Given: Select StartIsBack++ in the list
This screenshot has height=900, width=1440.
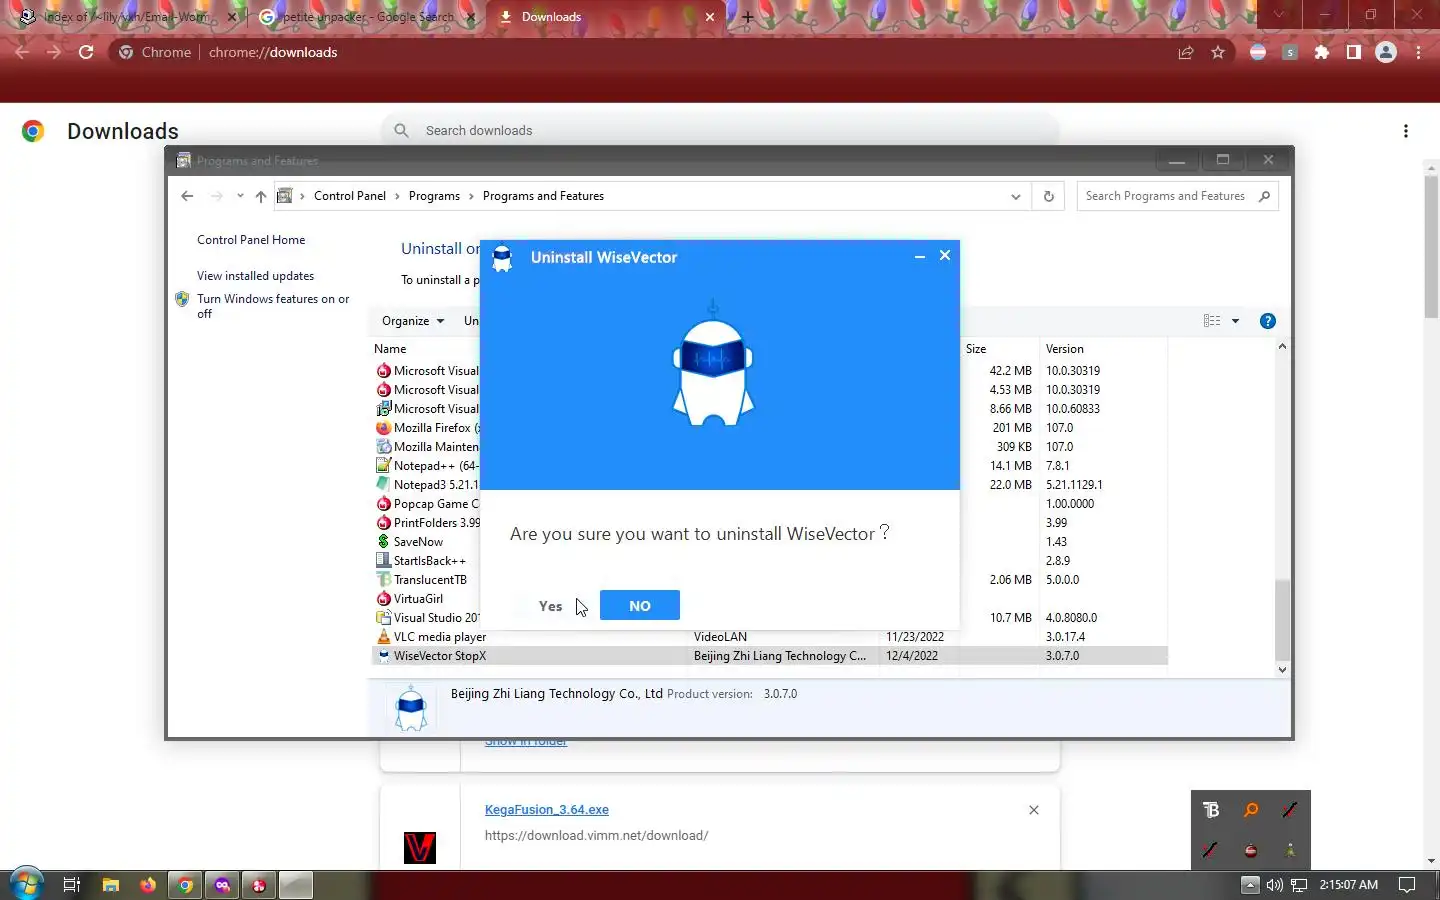Looking at the screenshot, I should 429,561.
